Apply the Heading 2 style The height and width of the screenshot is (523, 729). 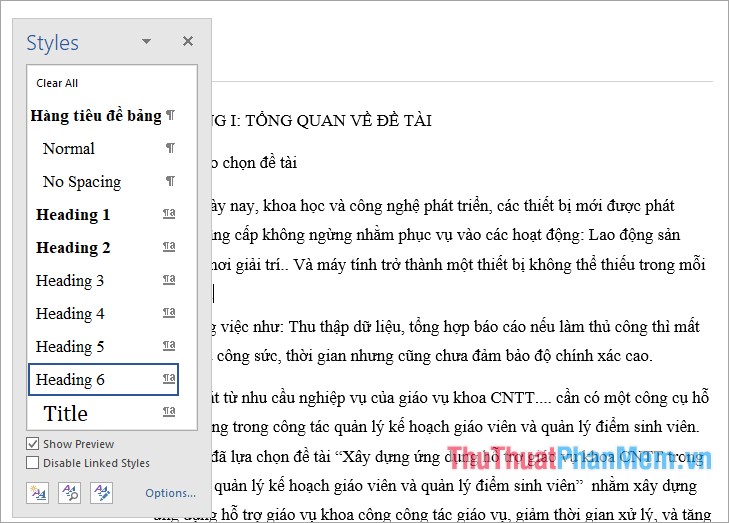click(103, 247)
